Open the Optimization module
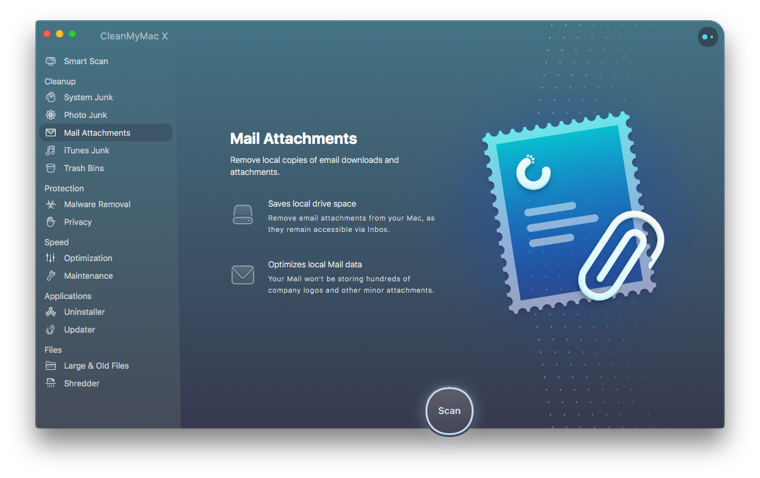Image resolution: width=760 pixels, height=478 pixels. click(x=88, y=258)
